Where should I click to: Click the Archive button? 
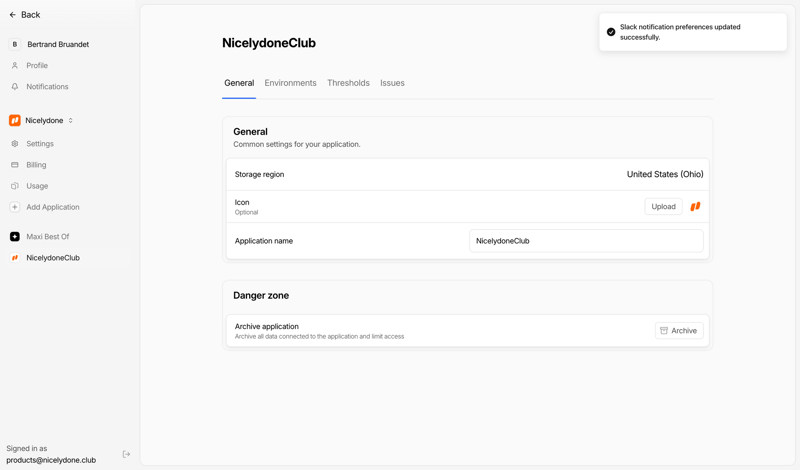(679, 331)
